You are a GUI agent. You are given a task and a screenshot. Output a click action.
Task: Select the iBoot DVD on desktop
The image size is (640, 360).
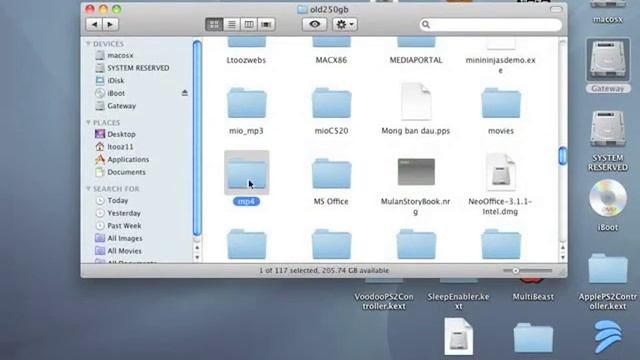608,198
